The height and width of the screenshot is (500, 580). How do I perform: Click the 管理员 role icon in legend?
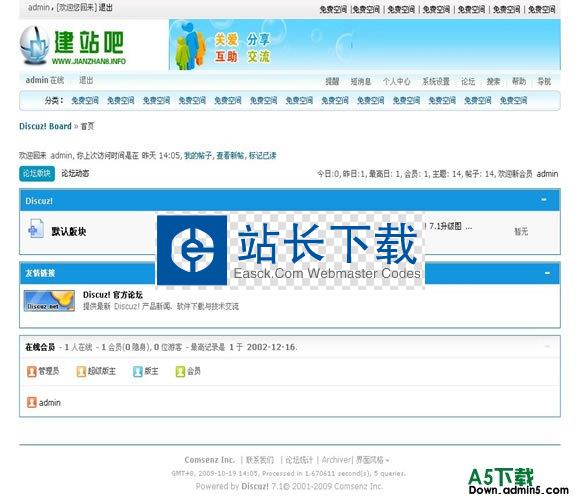31,371
